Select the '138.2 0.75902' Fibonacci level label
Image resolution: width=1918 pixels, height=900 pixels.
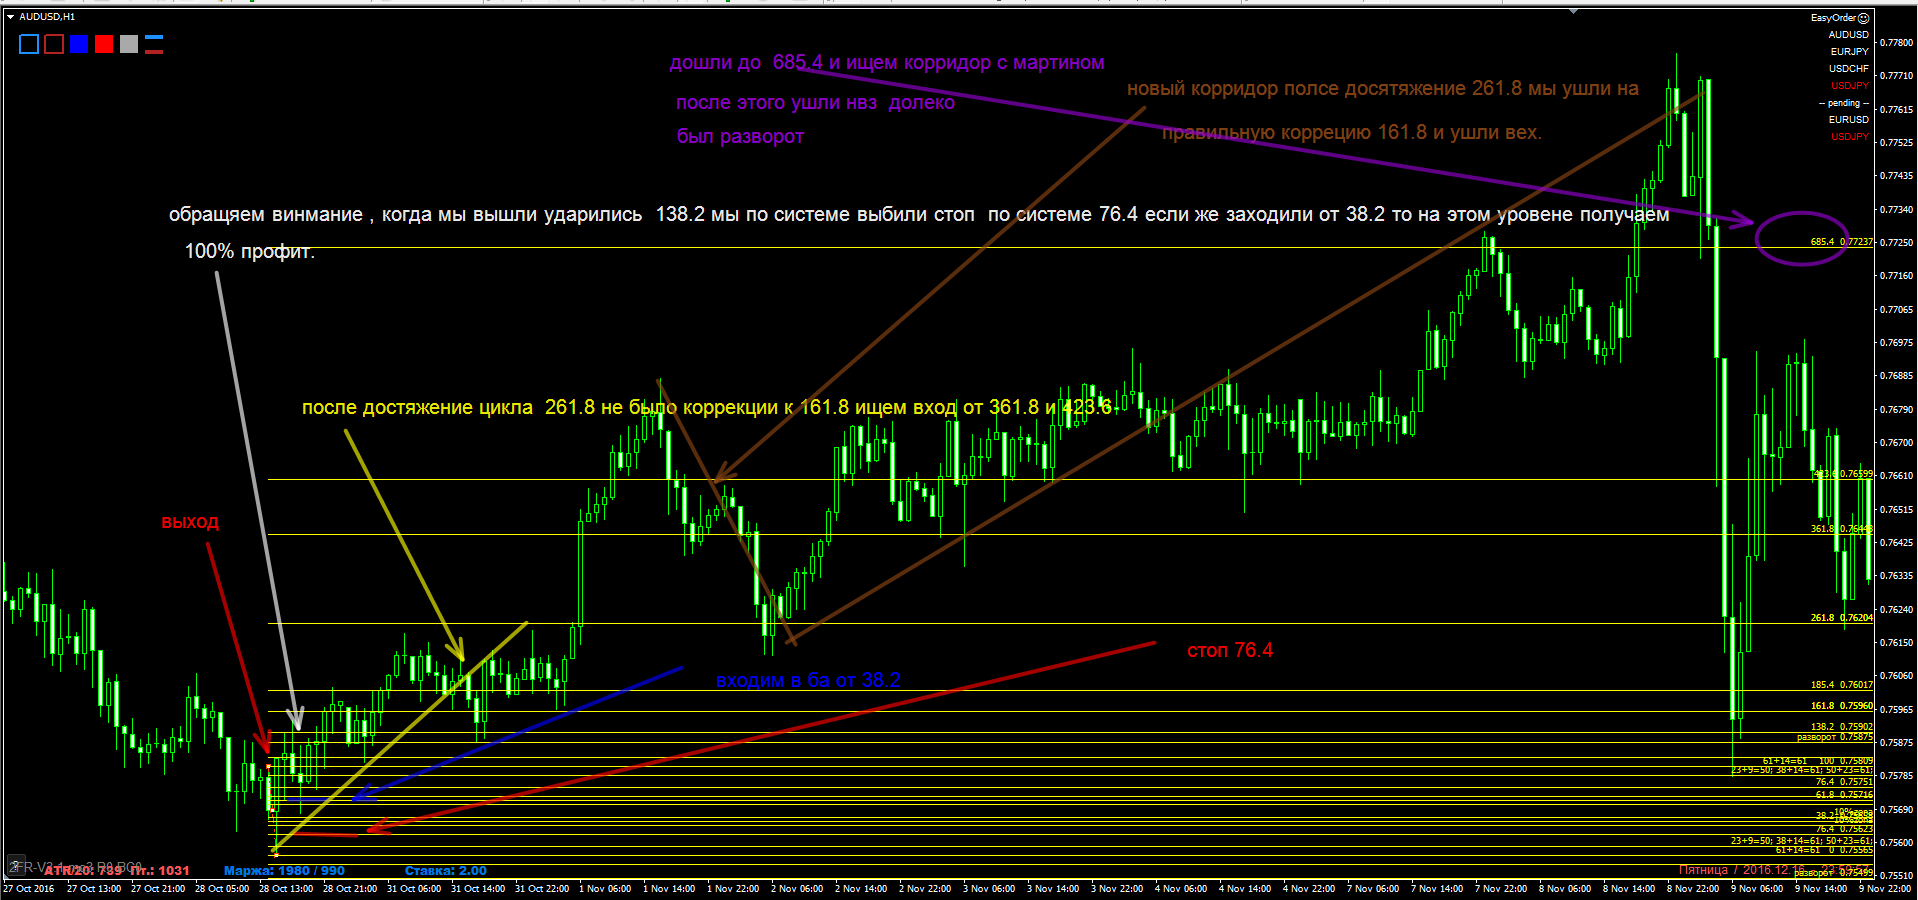click(x=1841, y=727)
